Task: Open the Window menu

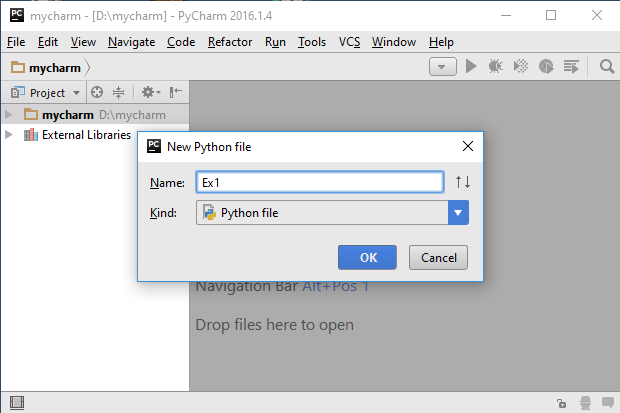Action: [394, 42]
